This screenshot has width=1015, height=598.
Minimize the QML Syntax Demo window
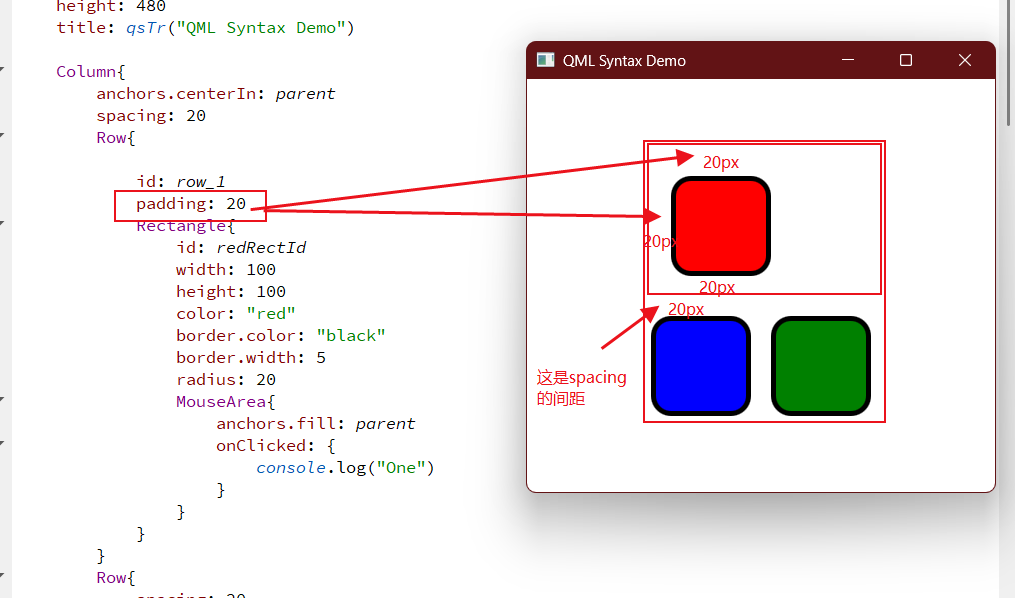click(848, 60)
